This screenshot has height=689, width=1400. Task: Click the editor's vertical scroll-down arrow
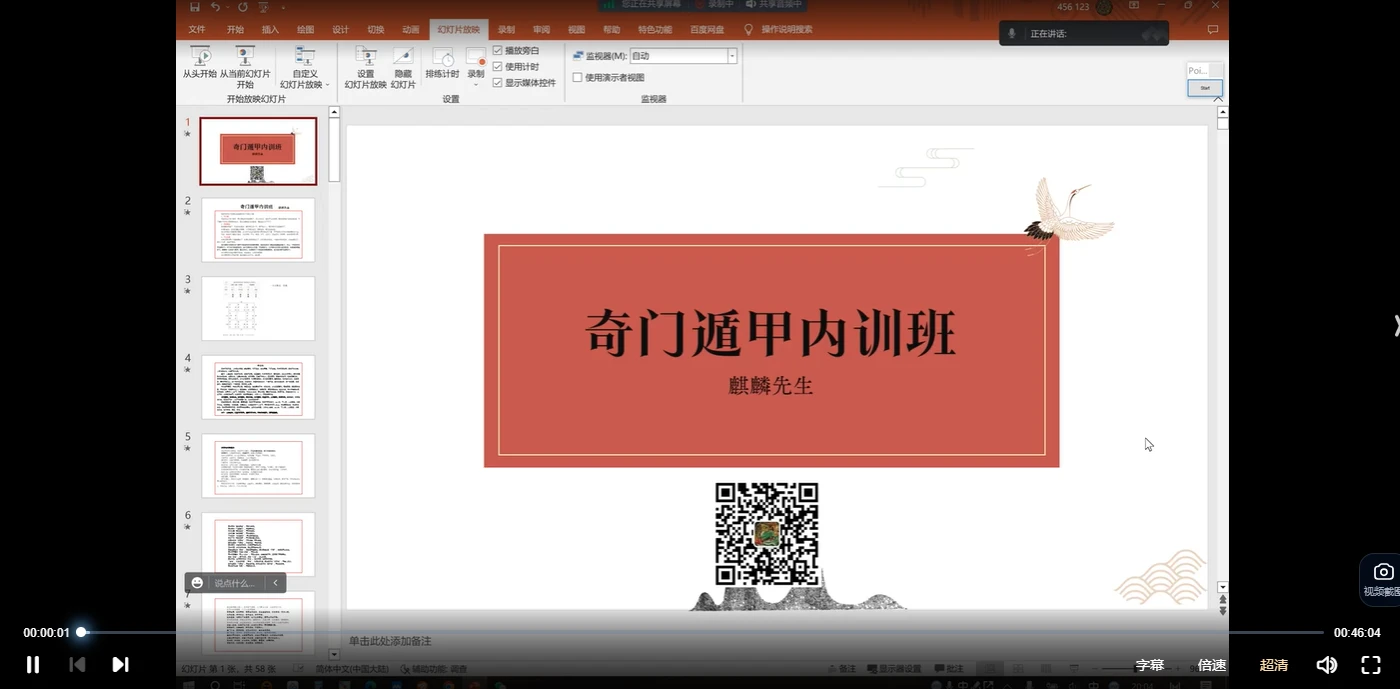1222,587
